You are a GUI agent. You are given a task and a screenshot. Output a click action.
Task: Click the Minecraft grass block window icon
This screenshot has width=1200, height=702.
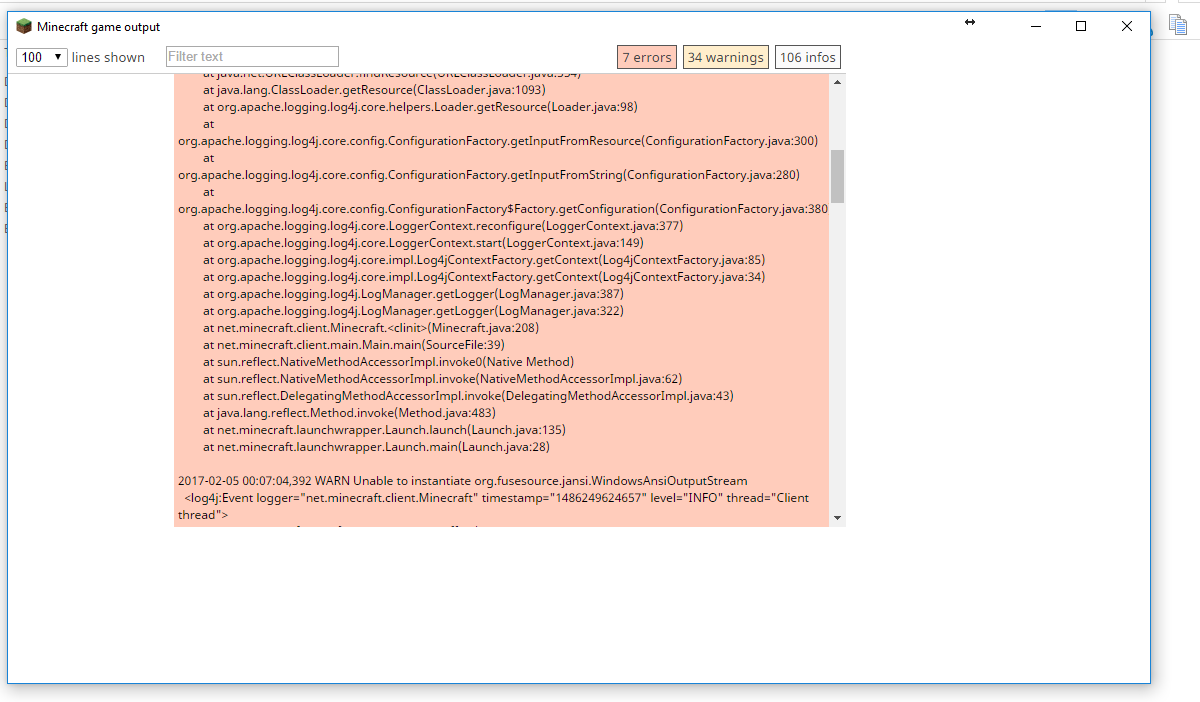(x=23, y=27)
